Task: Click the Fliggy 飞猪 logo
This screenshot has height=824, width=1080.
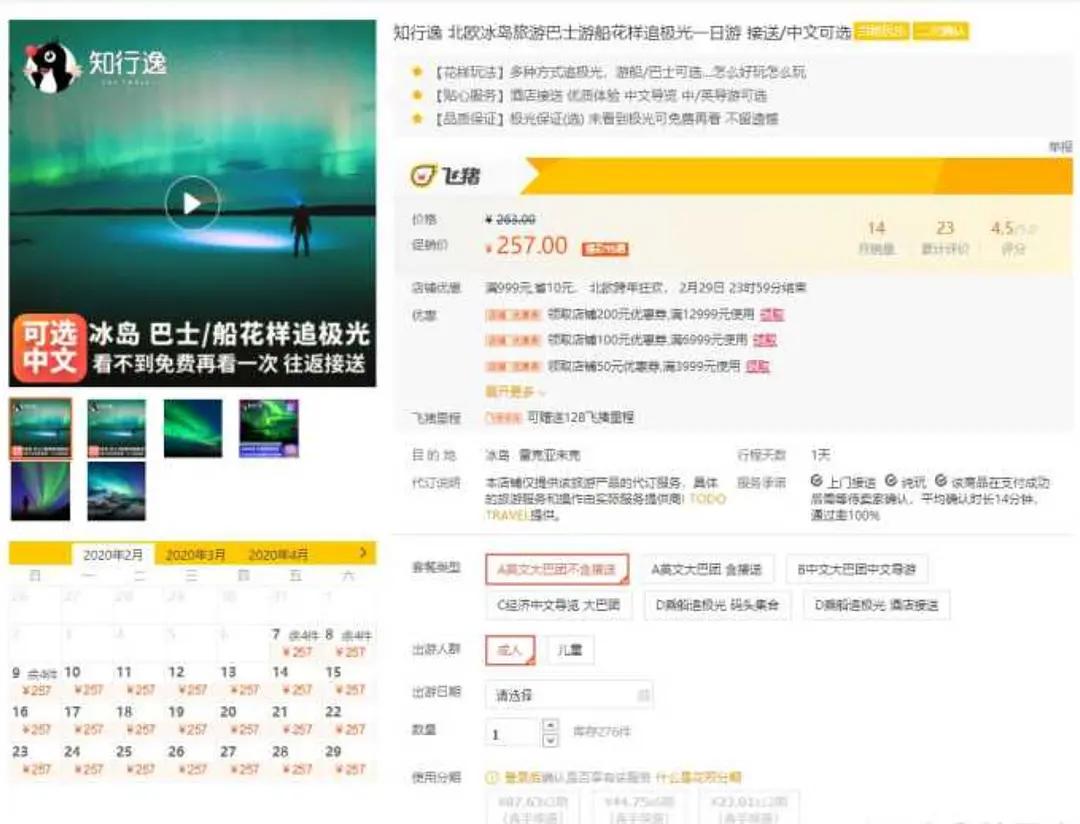Action: pos(445,176)
